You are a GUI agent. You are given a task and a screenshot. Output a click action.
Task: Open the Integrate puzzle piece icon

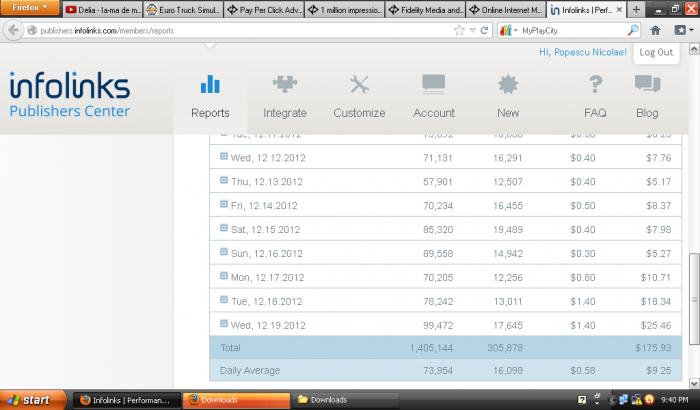[x=285, y=84]
